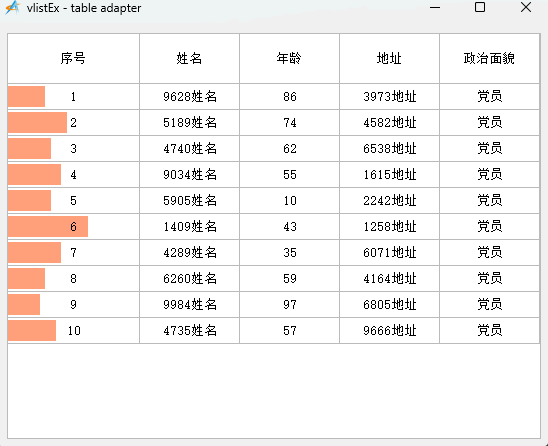Click the 年龄 column header
Viewport: 548px width, 446px height.
[289, 58]
